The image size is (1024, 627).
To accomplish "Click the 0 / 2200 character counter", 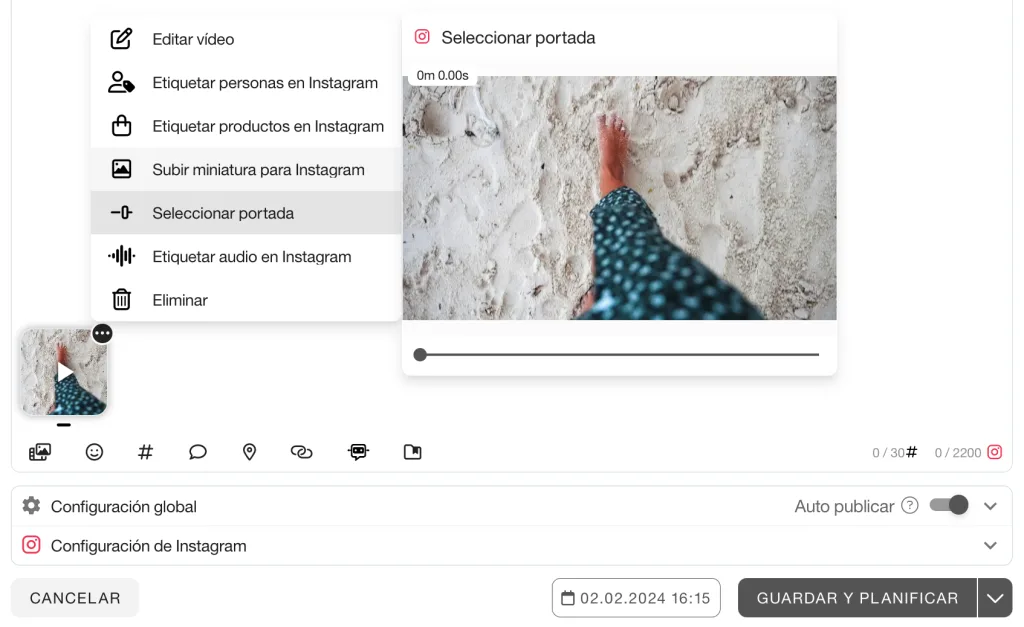I will tap(958, 453).
